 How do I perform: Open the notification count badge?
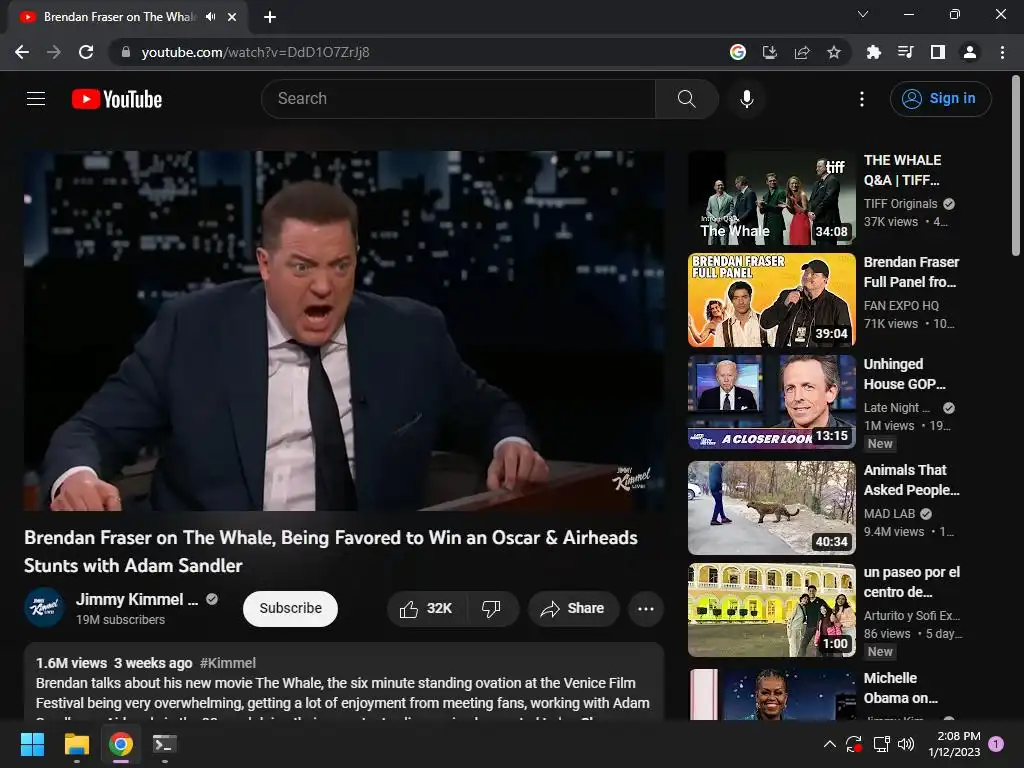[x=996, y=744]
